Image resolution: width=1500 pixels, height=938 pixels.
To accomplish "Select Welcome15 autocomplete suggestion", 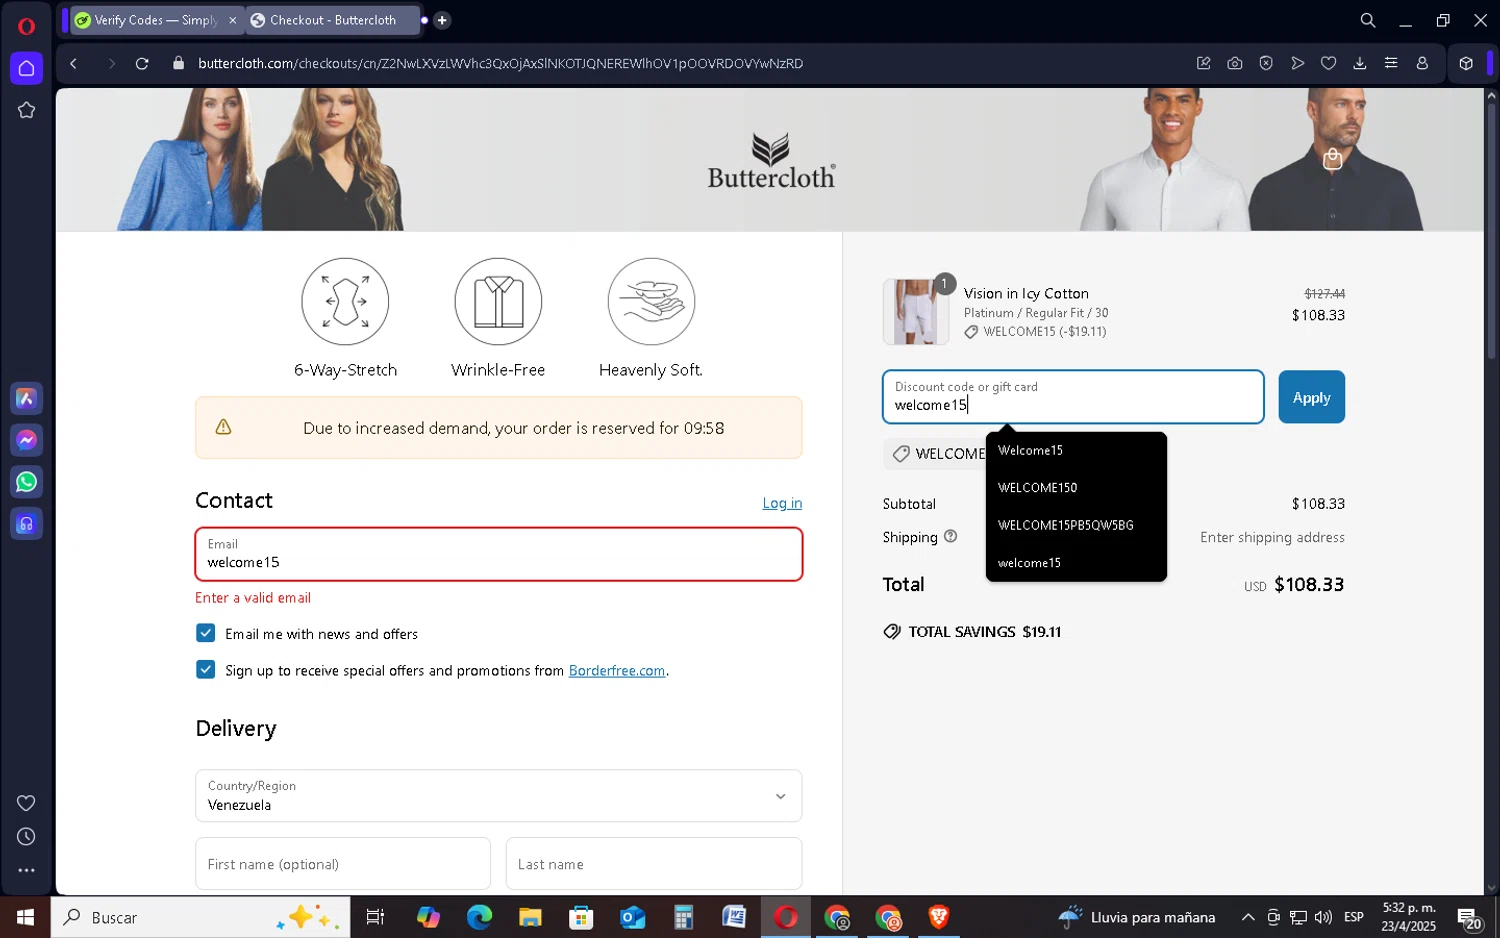I will pos(1076,451).
